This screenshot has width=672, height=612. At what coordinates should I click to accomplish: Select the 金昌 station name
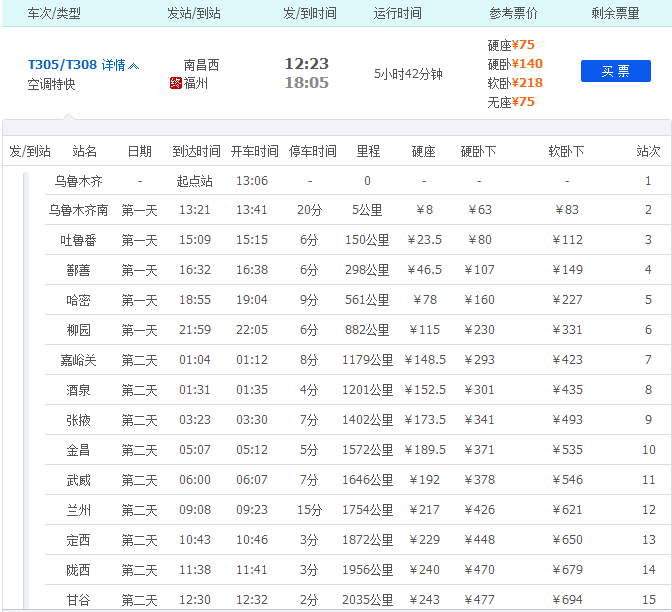78,450
